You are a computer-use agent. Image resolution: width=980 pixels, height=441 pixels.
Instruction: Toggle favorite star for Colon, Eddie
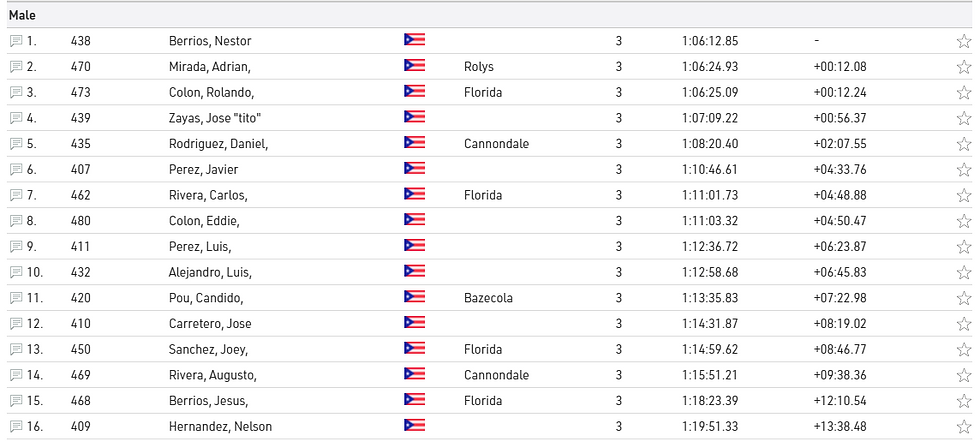coord(963,221)
